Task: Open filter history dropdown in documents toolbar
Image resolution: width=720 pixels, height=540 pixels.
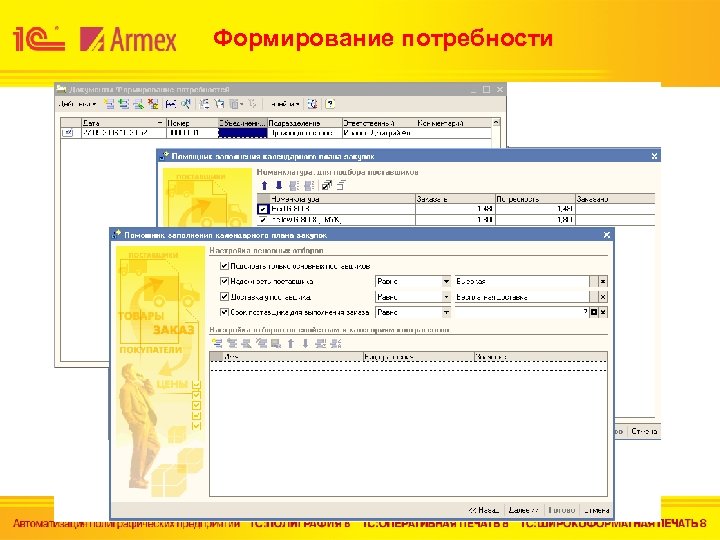Action: click(236, 104)
